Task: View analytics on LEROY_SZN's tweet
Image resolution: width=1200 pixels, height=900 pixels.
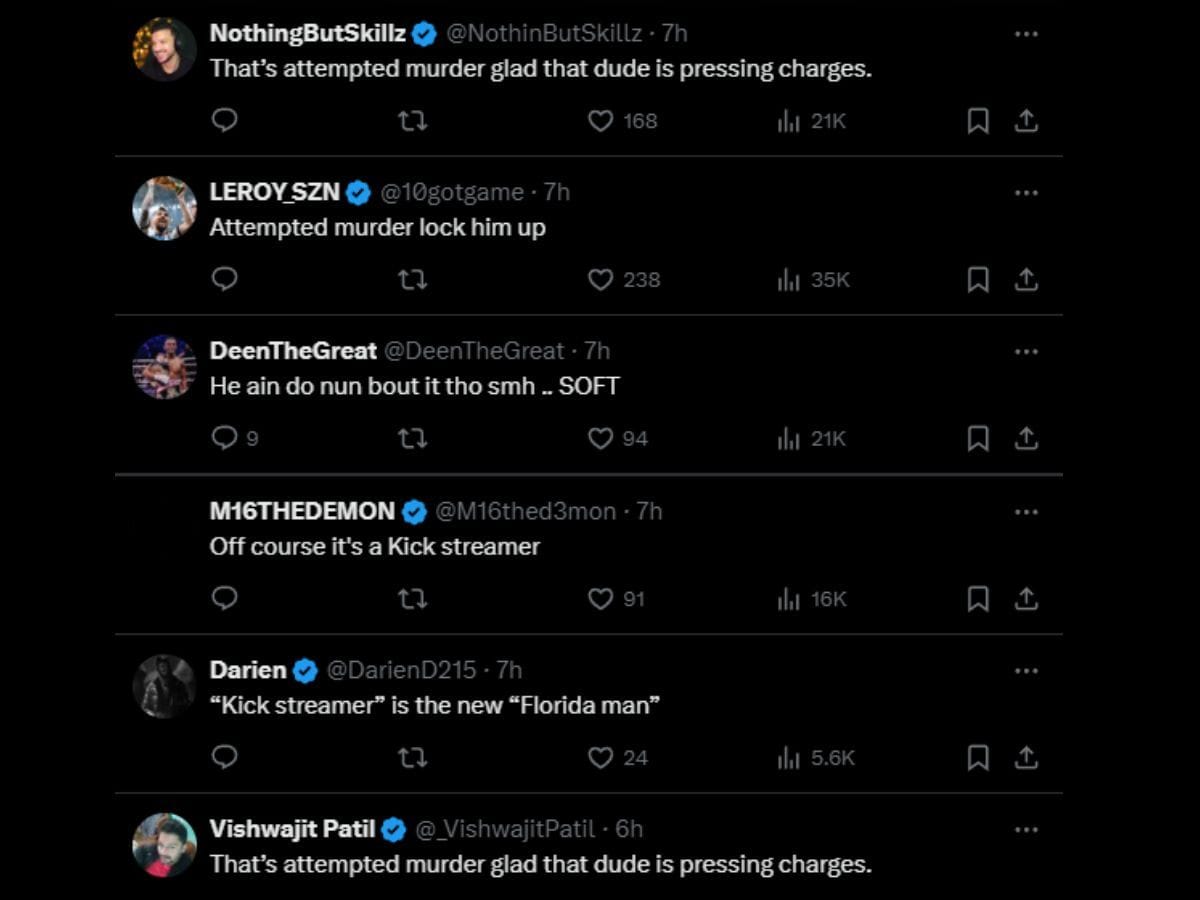Action: pos(789,280)
